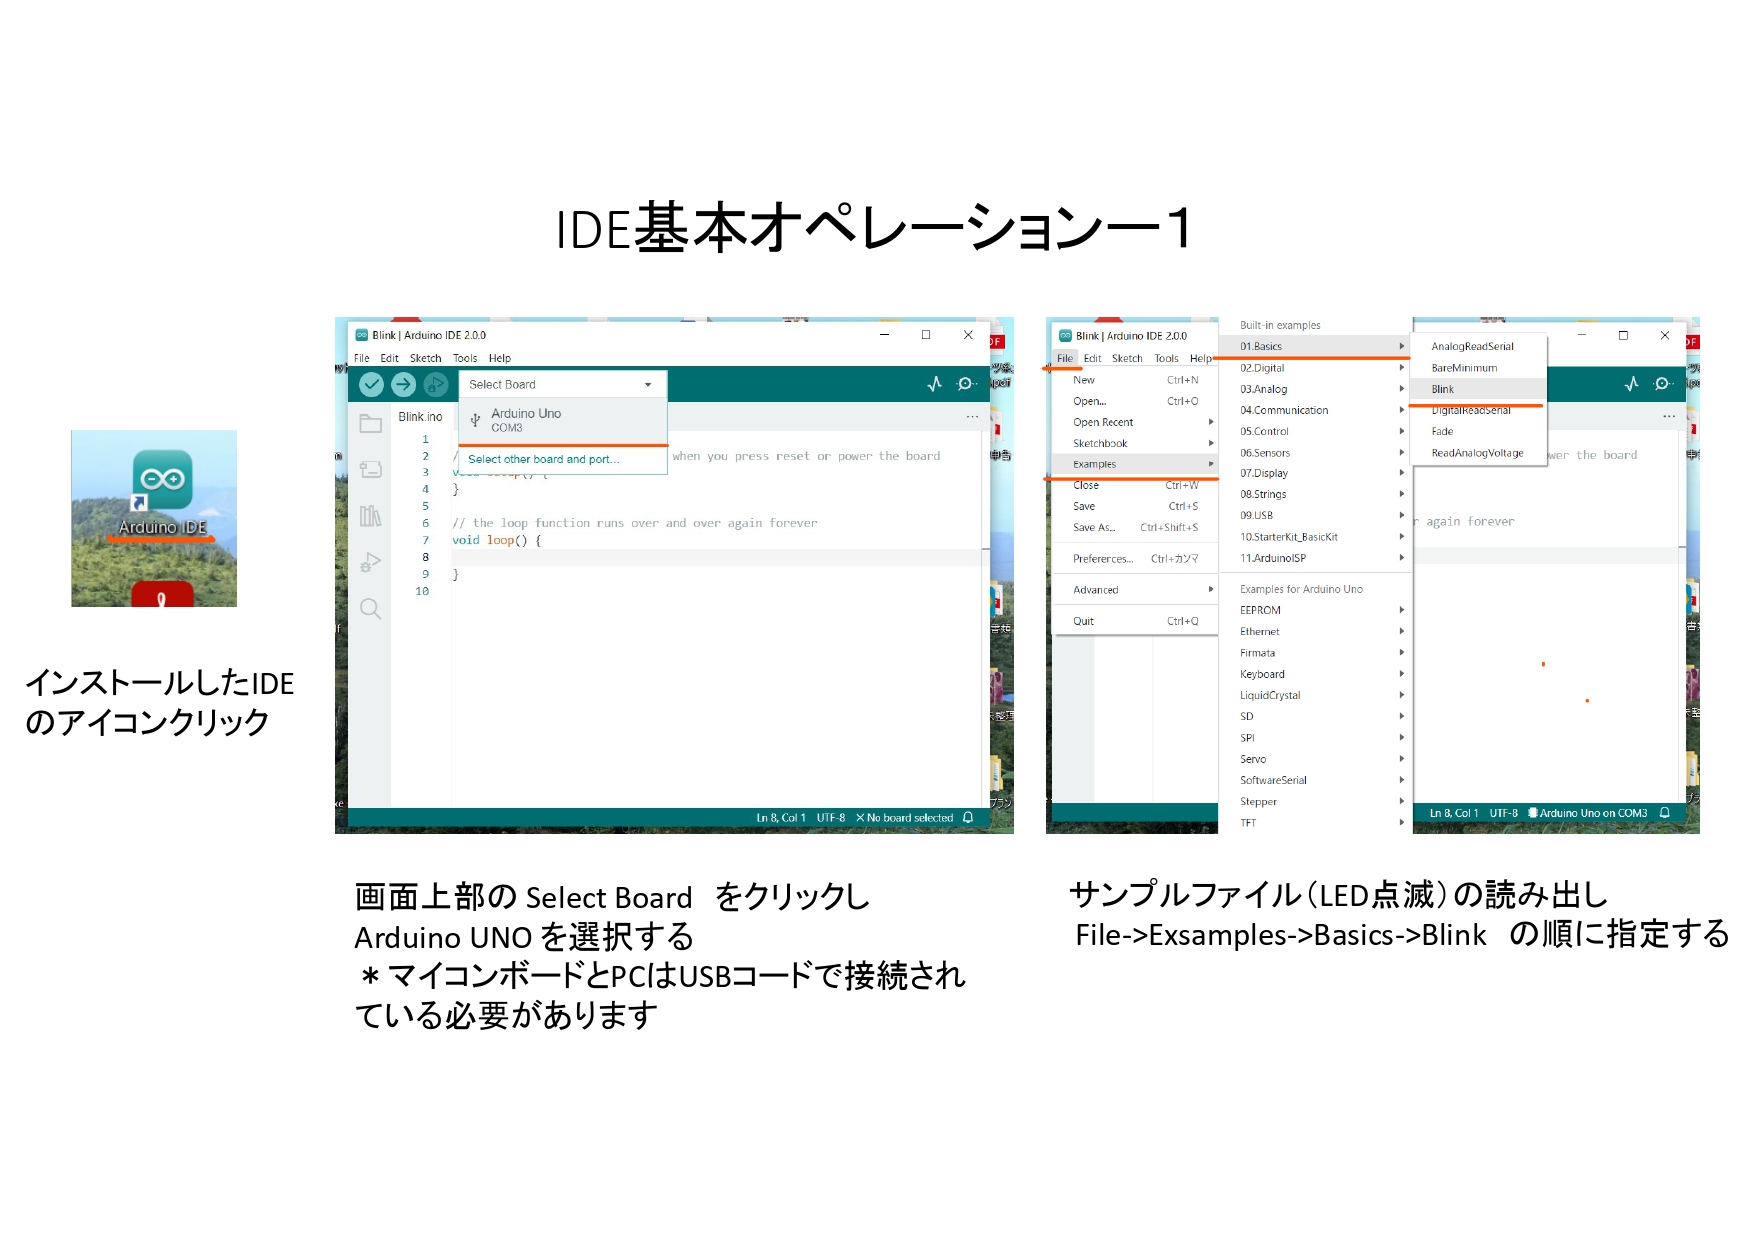Viewport: 1755px width, 1241px height.
Task: Open Preferences... from the File menu
Action: 1135,559
